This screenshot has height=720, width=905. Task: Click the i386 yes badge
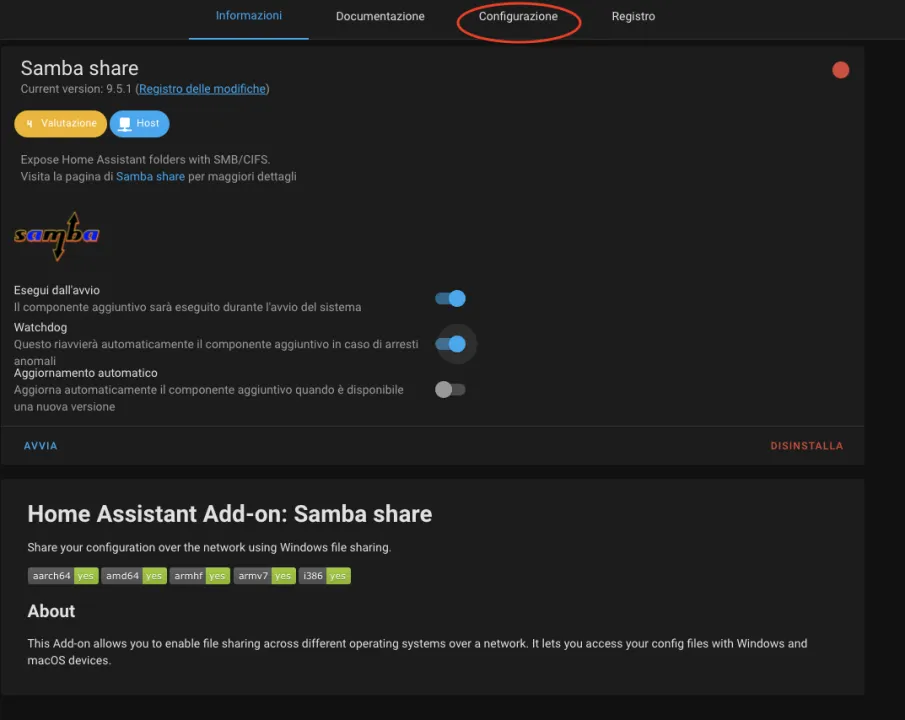324,576
